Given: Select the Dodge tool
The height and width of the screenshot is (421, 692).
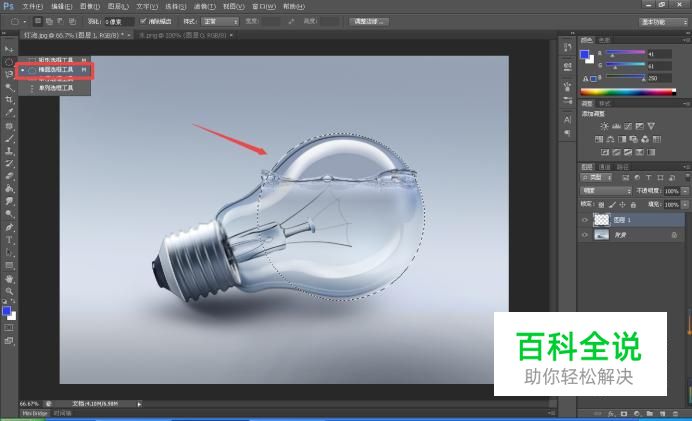Looking at the screenshot, I should click(x=9, y=214).
